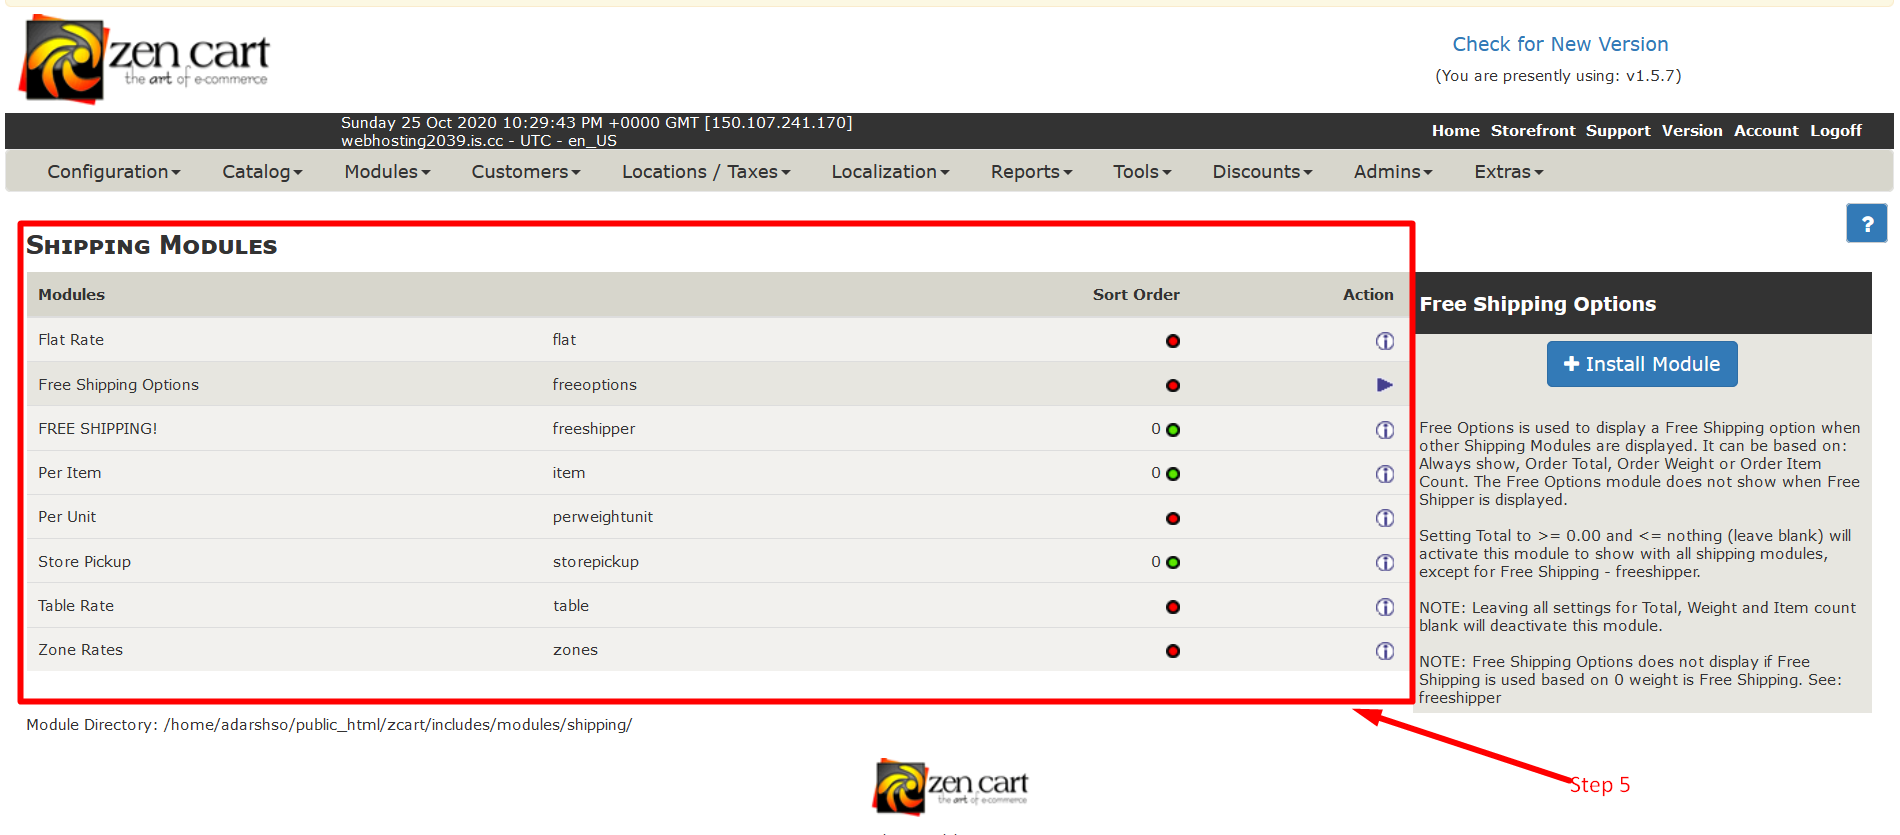Click the Per Unit info icon
The width and height of the screenshot is (1900, 835).
pos(1384,518)
